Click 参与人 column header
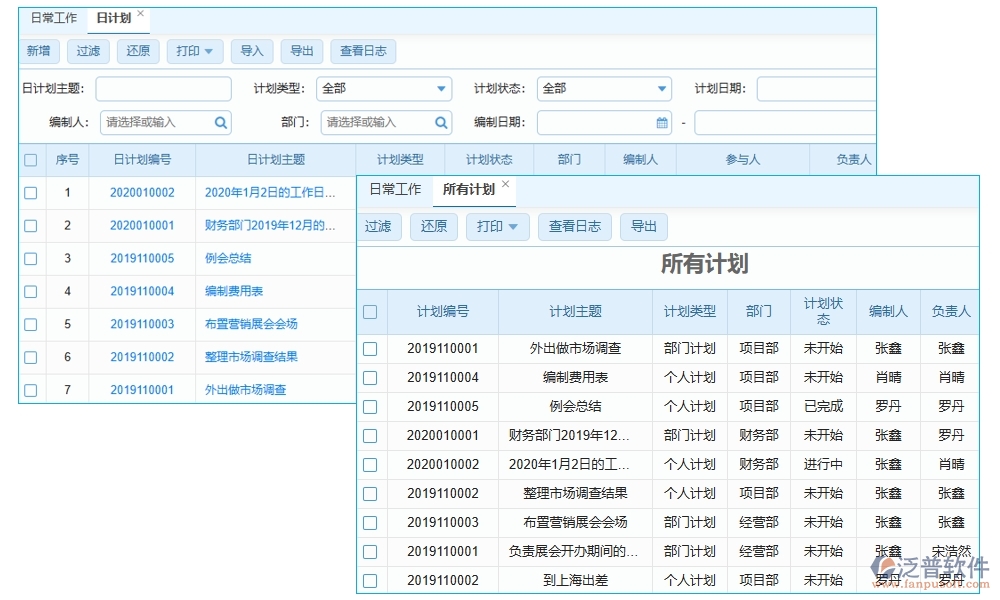This screenshot has height=600, width=1000. [x=742, y=160]
